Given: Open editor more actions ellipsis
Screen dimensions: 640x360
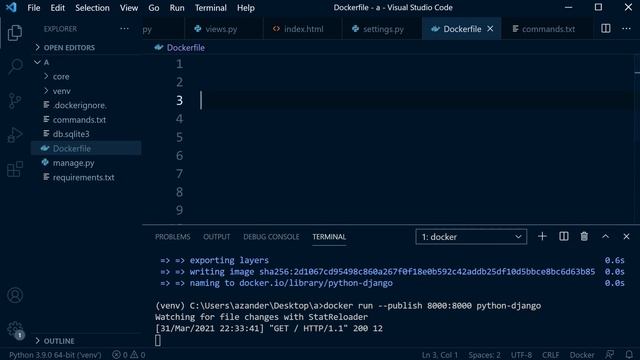Looking at the screenshot, I should pos(626,29).
